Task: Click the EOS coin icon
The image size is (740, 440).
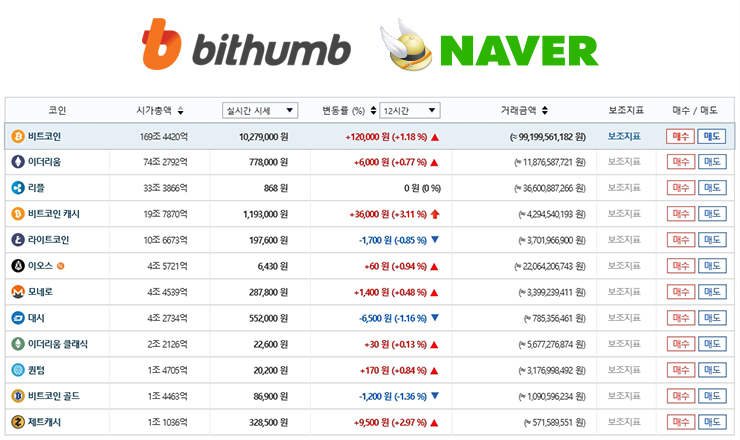Action: pyautogui.click(x=18, y=266)
